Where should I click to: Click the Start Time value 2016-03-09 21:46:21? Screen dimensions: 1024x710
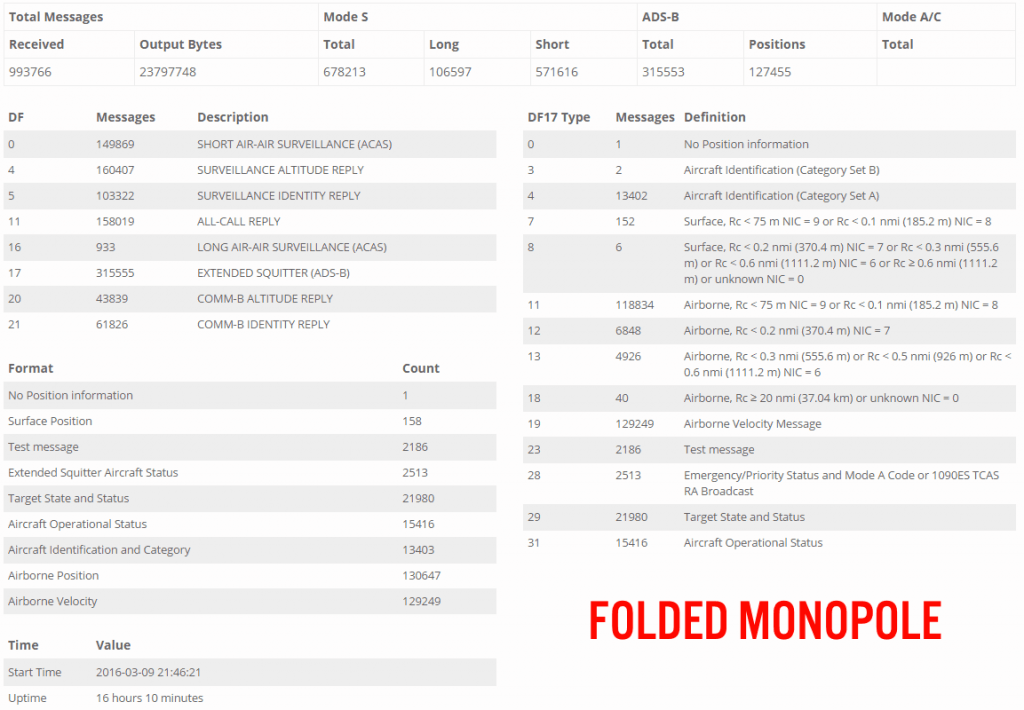(155, 672)
